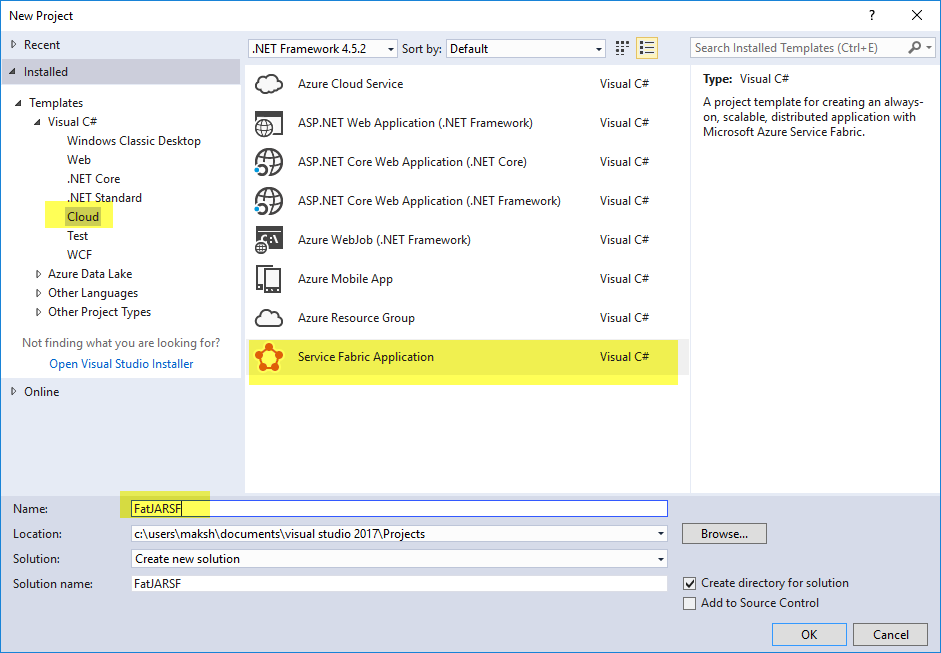Select Azure WebJob (.NET Framework) row
The image size is (941, 653).
pos(467,240)
